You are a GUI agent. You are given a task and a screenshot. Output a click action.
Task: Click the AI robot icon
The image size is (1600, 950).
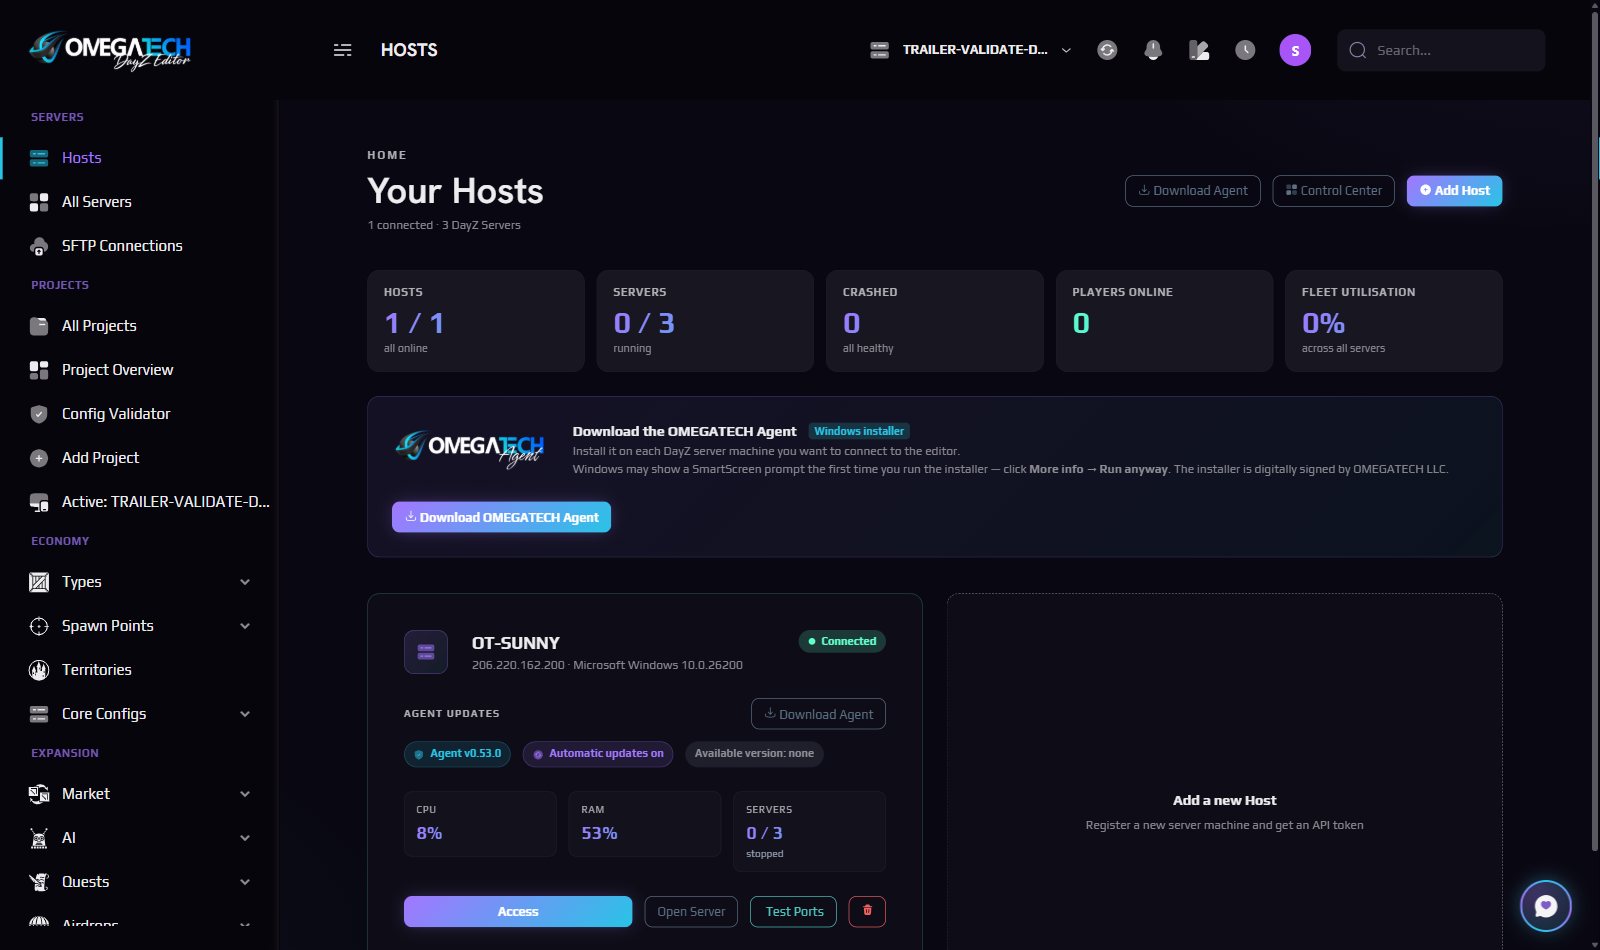click(39, 838)
